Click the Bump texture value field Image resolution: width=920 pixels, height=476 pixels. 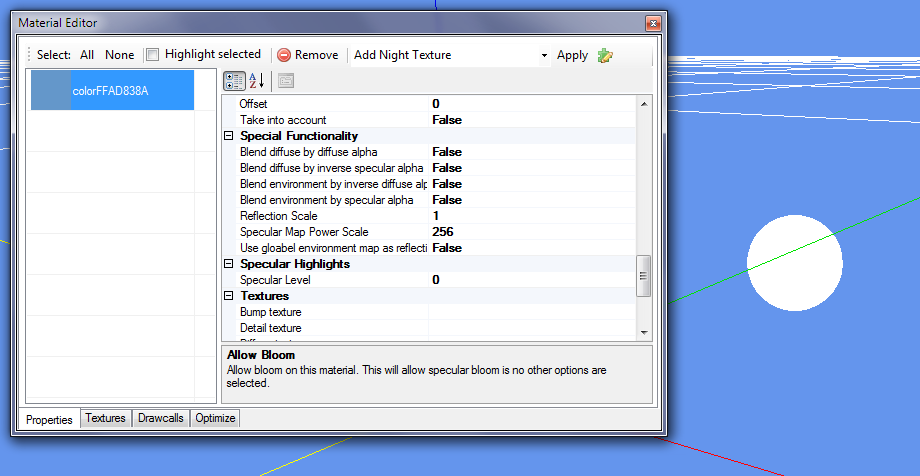pyautogui.click(x=532, y=312)
